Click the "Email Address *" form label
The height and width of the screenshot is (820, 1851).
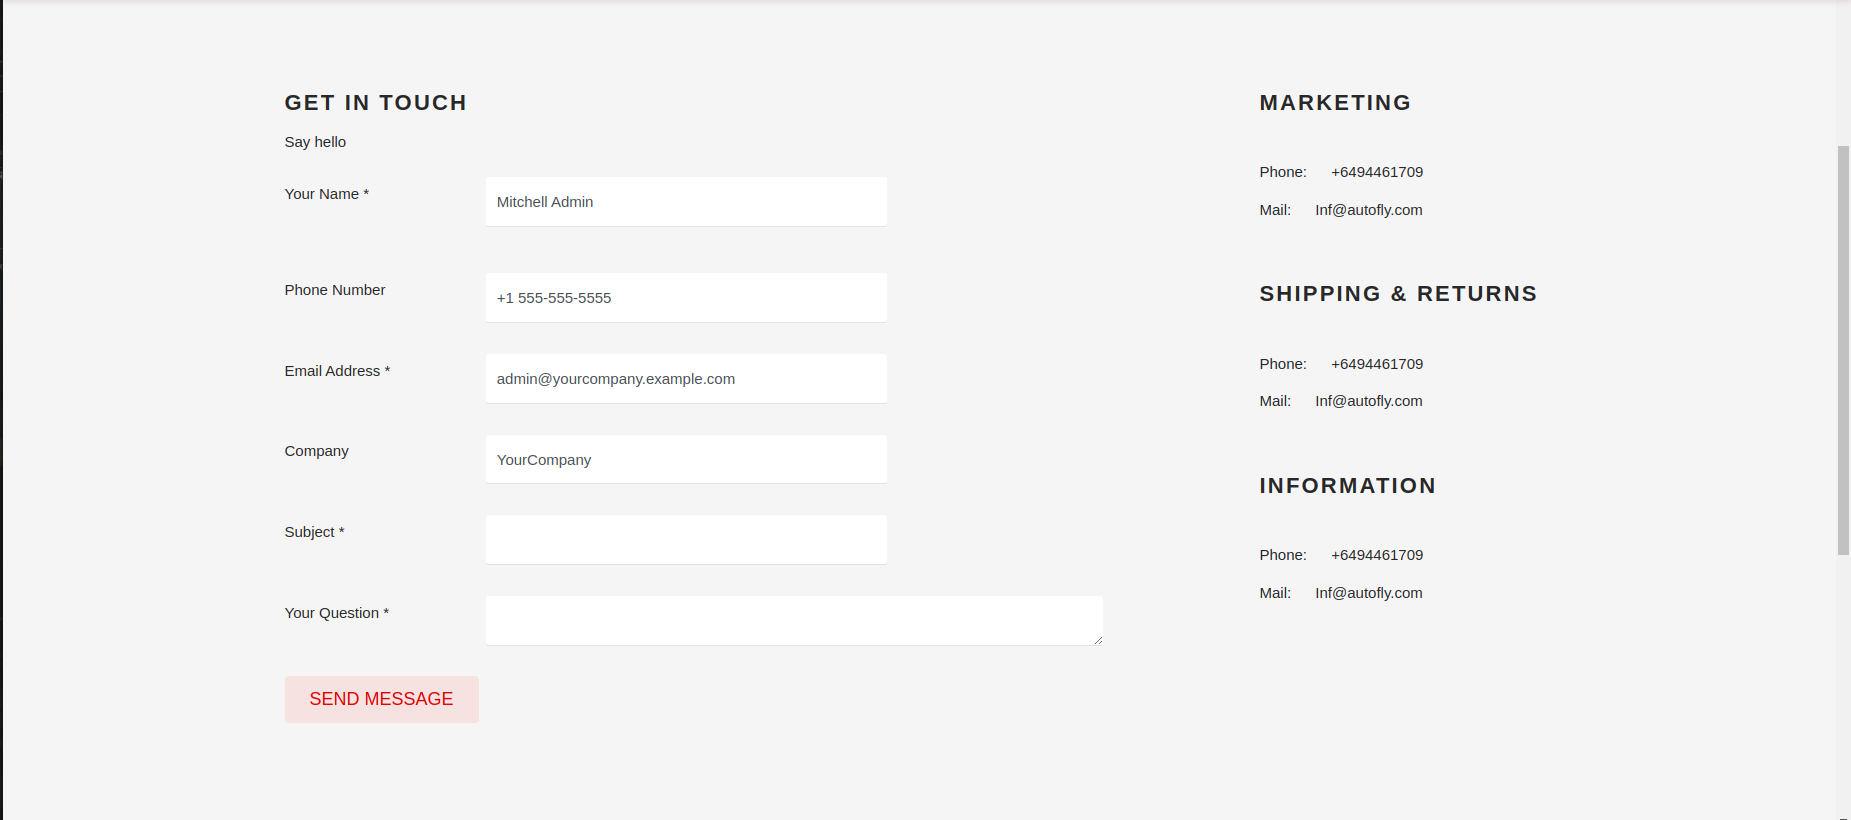point(337,371)
